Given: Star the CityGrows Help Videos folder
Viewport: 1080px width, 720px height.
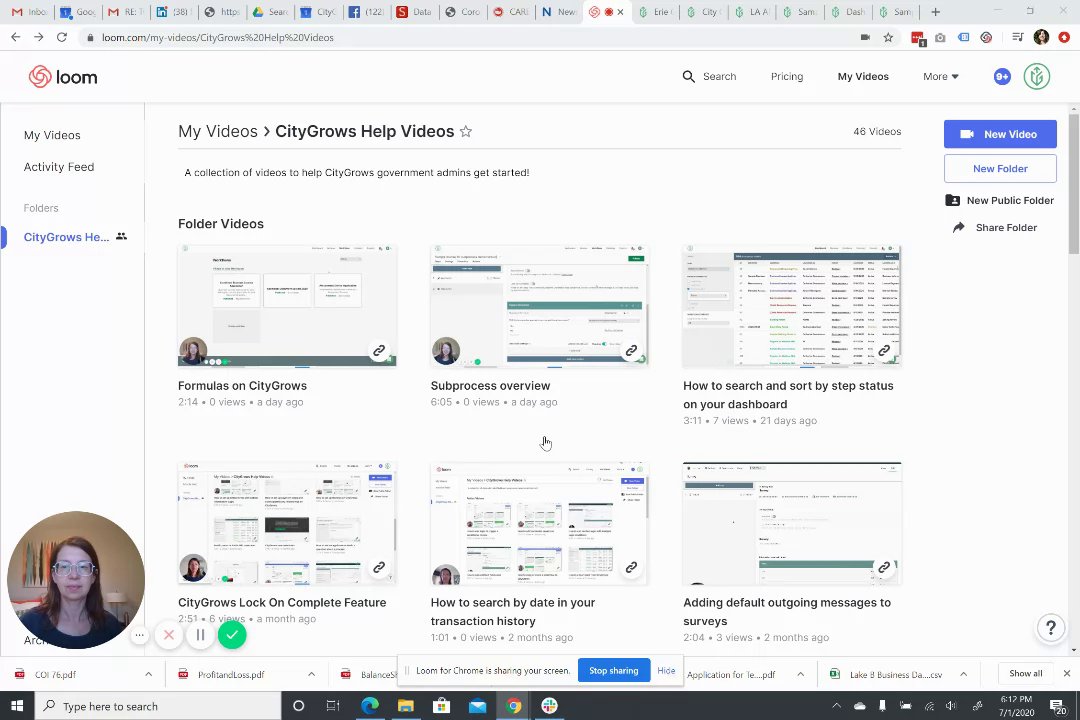Looking at the screenshot, I should (466, 132).
